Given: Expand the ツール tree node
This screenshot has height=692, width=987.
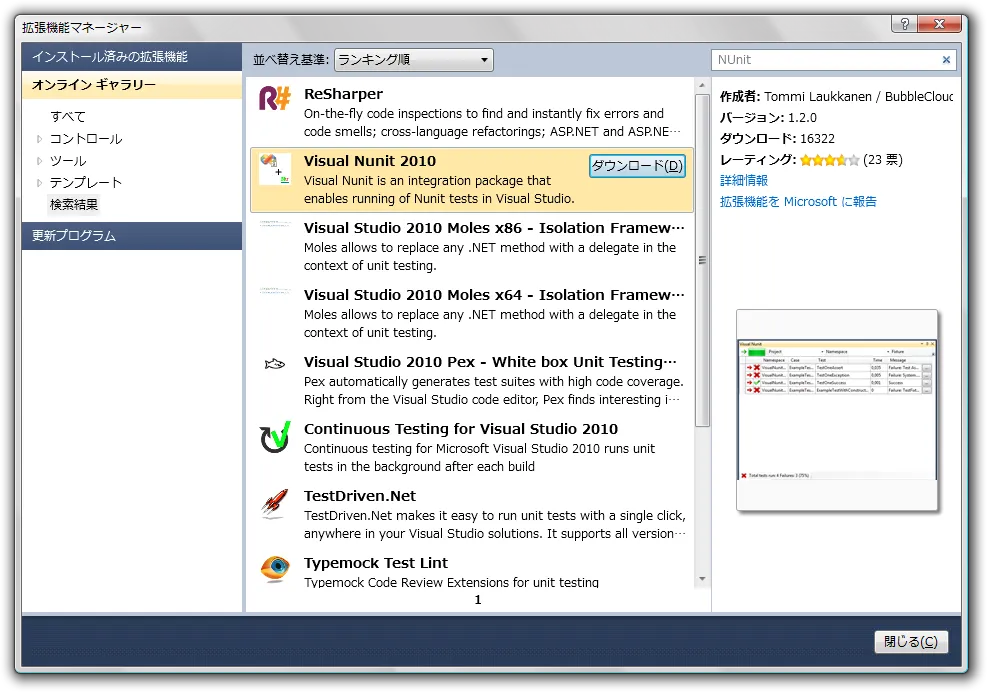Looking at the screenshot, I should tap(40, 161).
